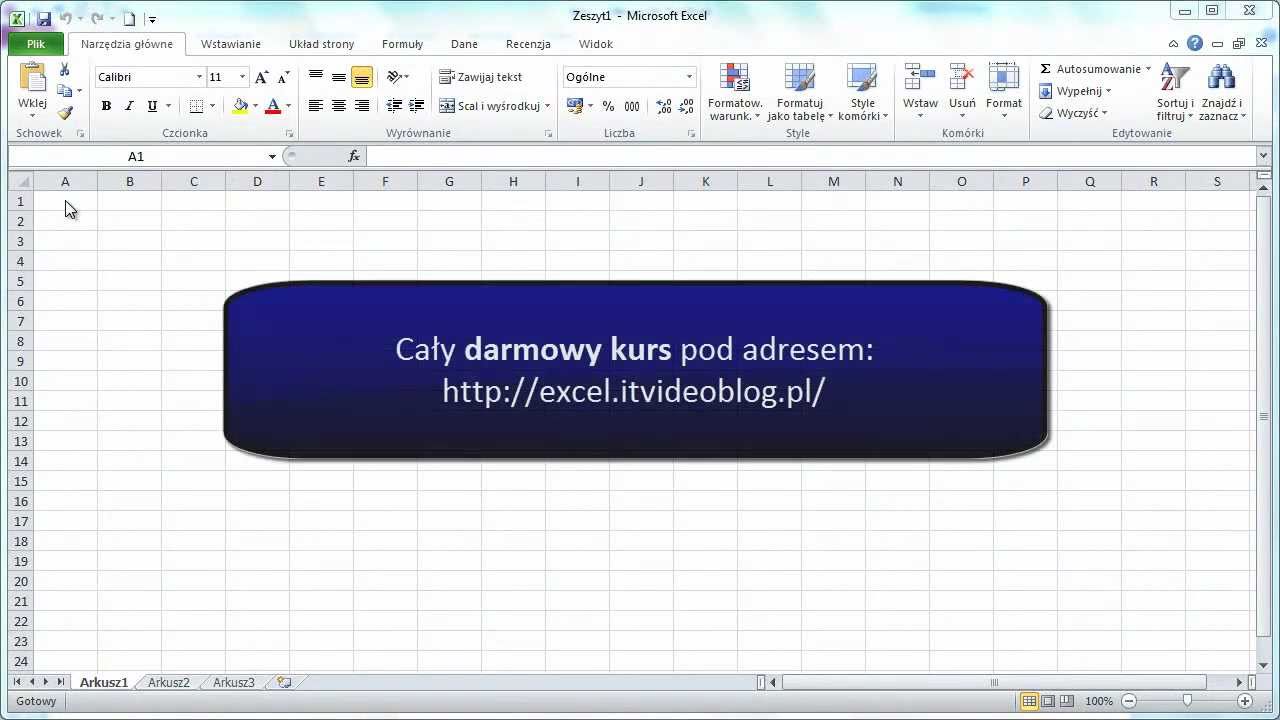This screenshot has width=1280, height=720.
Task: Align cell text right
Action: click(362, 106)
